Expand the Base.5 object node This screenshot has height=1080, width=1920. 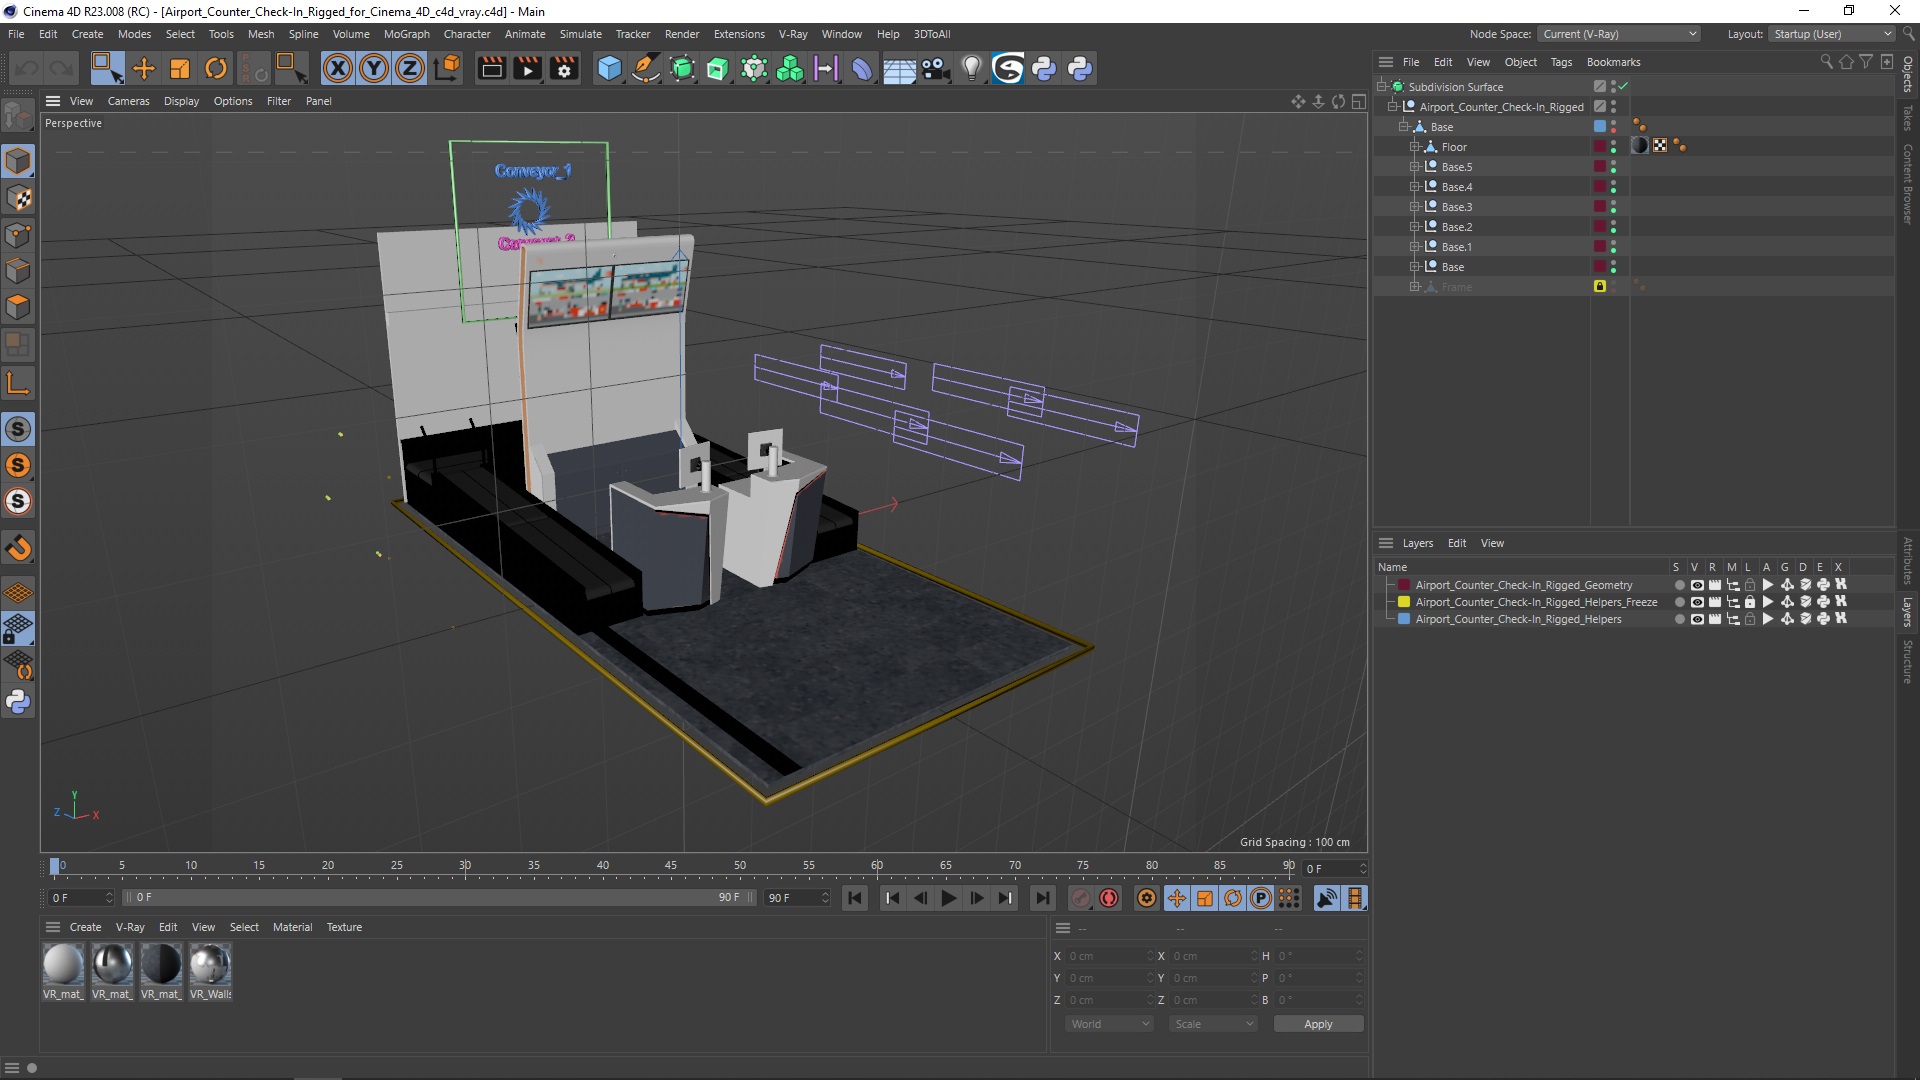(1415, 167)
